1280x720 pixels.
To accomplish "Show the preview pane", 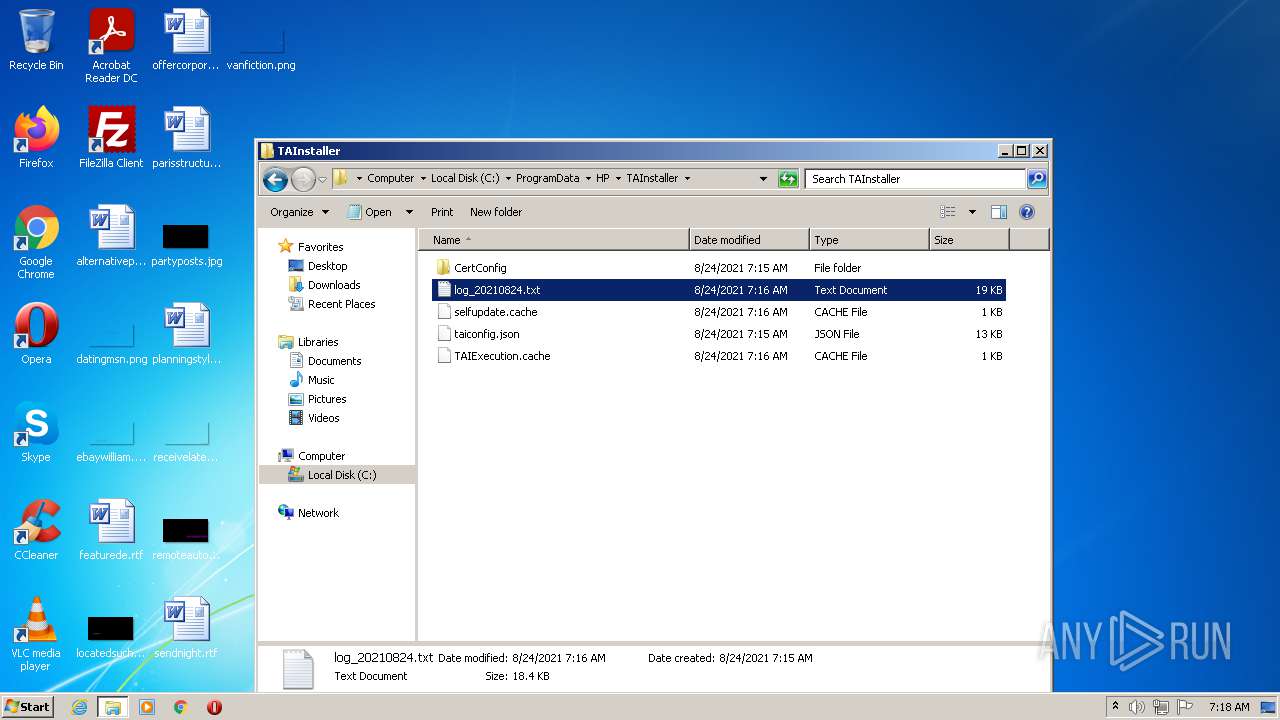I will (x=998, y=212).
